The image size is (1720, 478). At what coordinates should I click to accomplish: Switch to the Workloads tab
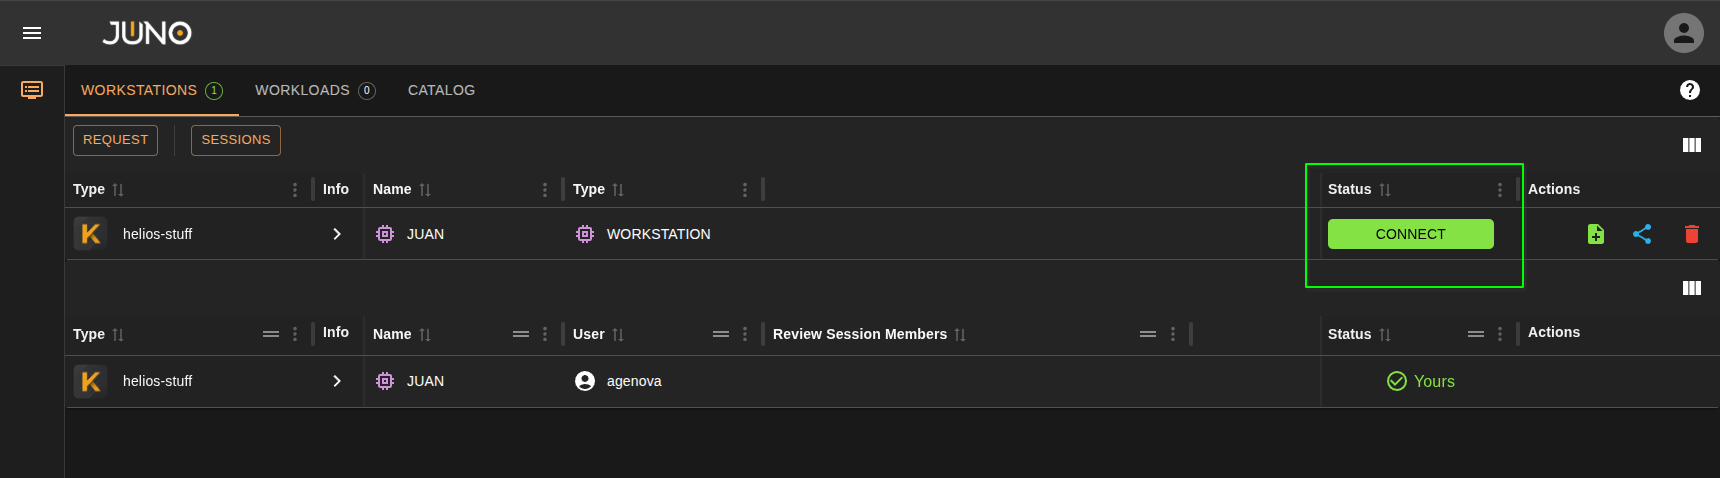pyautogui.click(x=314, y=90)
